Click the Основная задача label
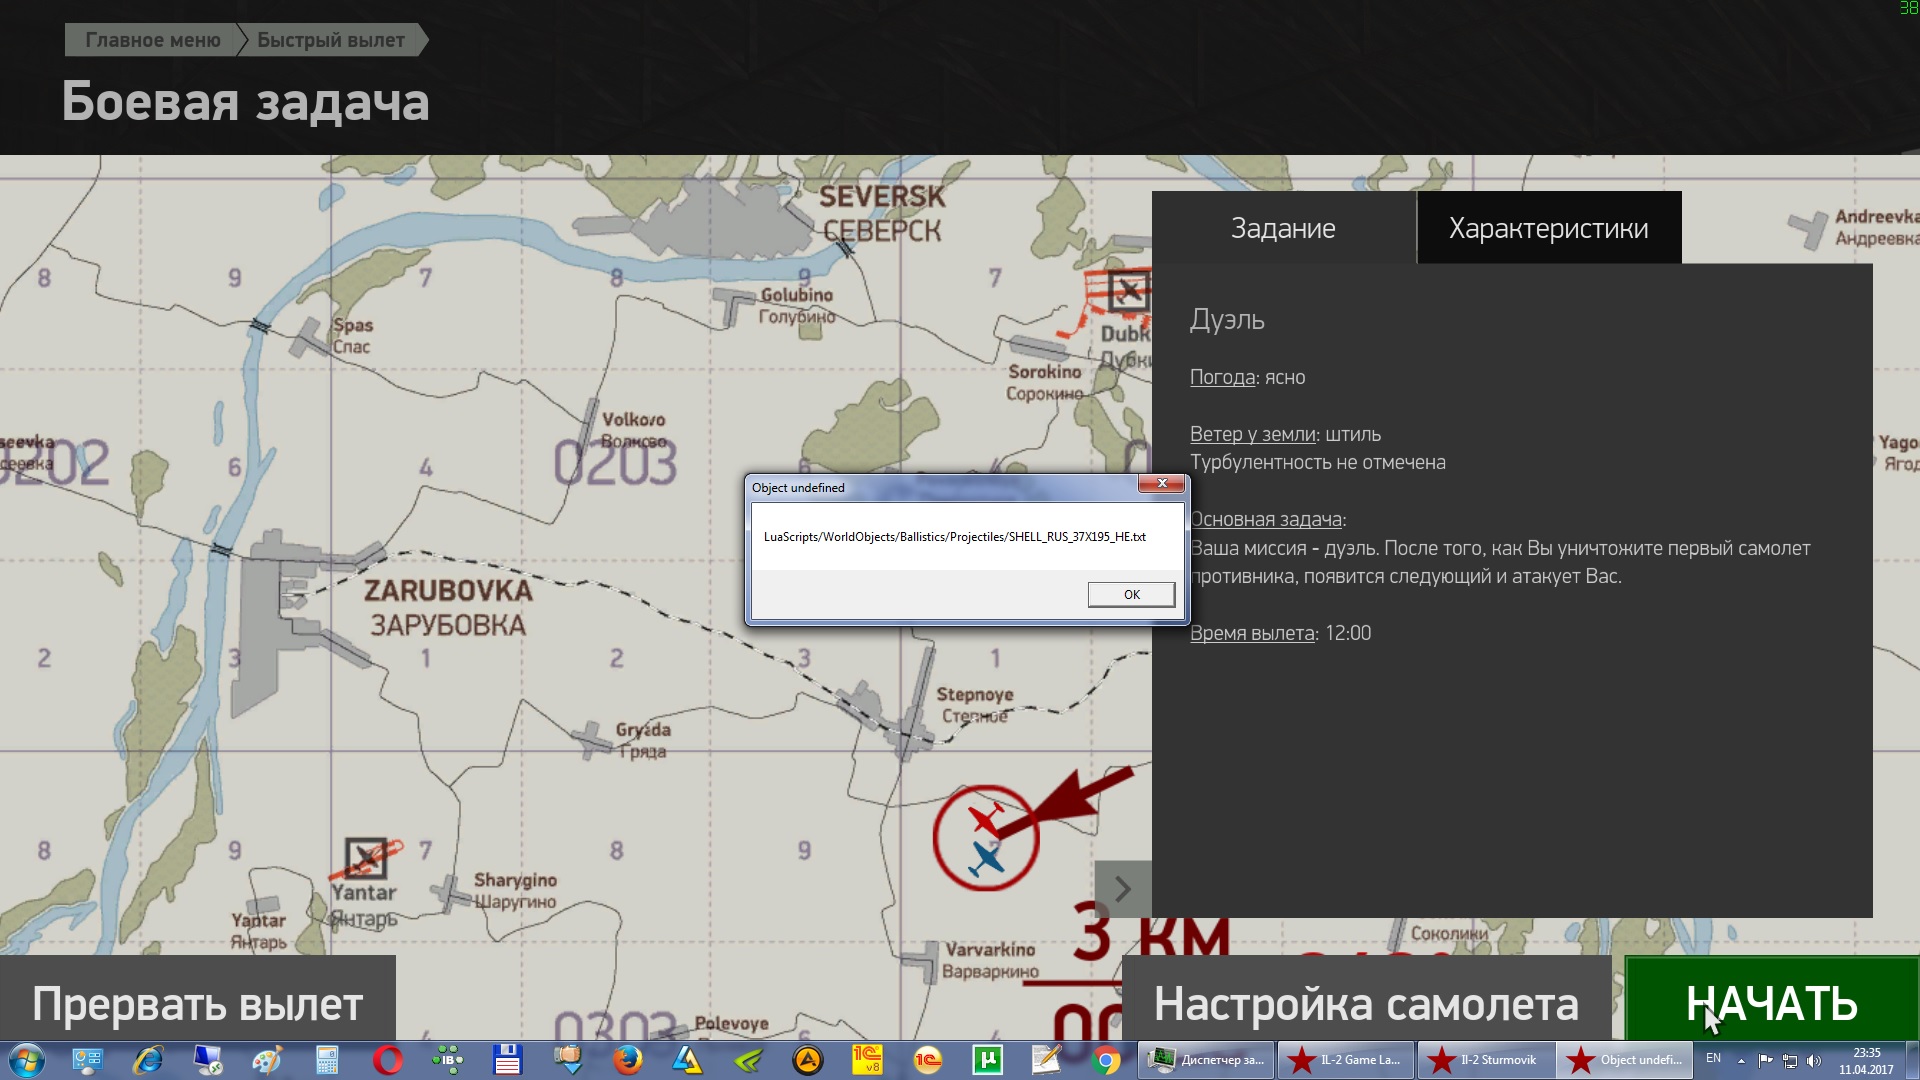1920x1080 pixels. tap(1266, 519)
